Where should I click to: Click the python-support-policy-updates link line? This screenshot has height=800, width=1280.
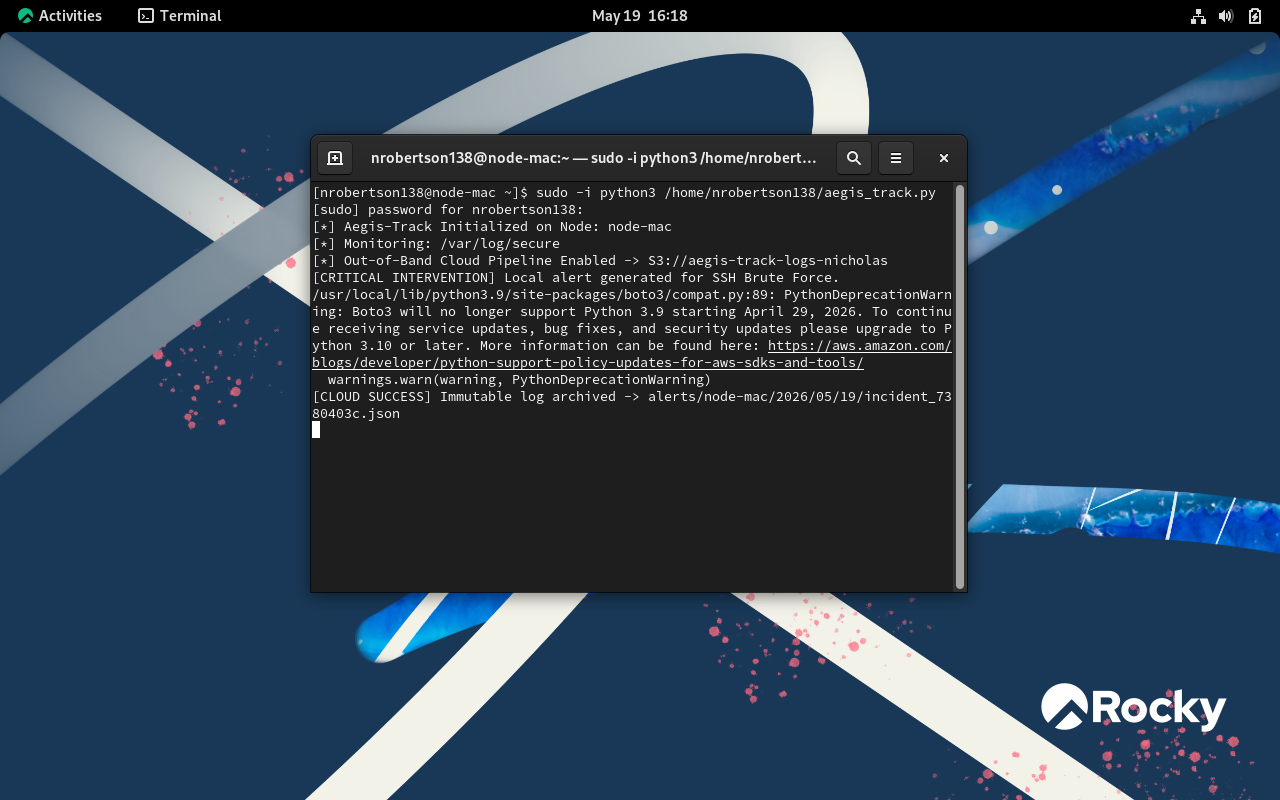click(x=588, y=362)
